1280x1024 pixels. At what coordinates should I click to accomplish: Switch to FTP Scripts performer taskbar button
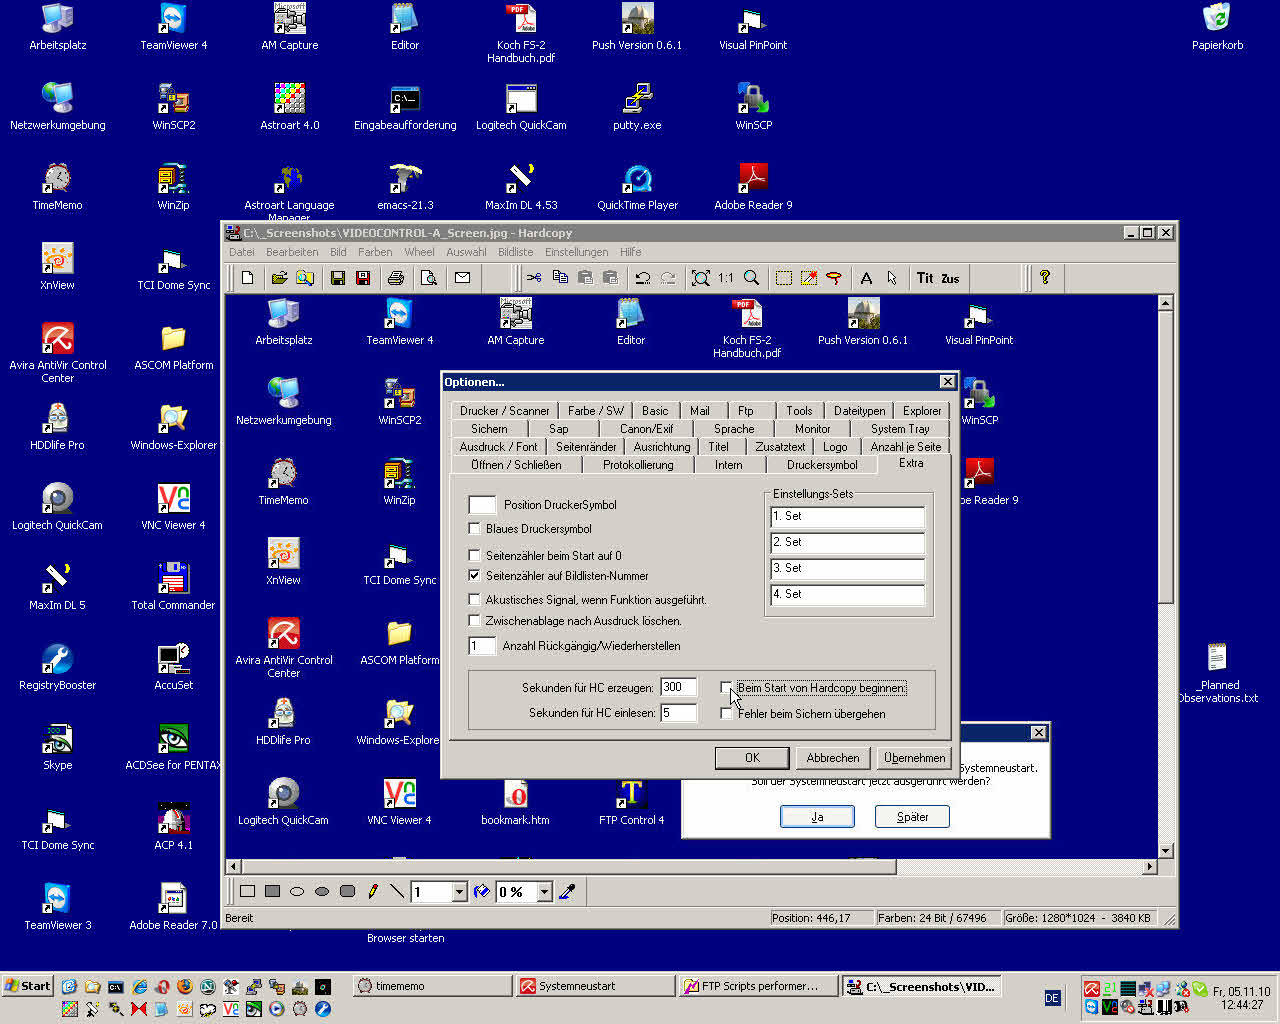757,986
